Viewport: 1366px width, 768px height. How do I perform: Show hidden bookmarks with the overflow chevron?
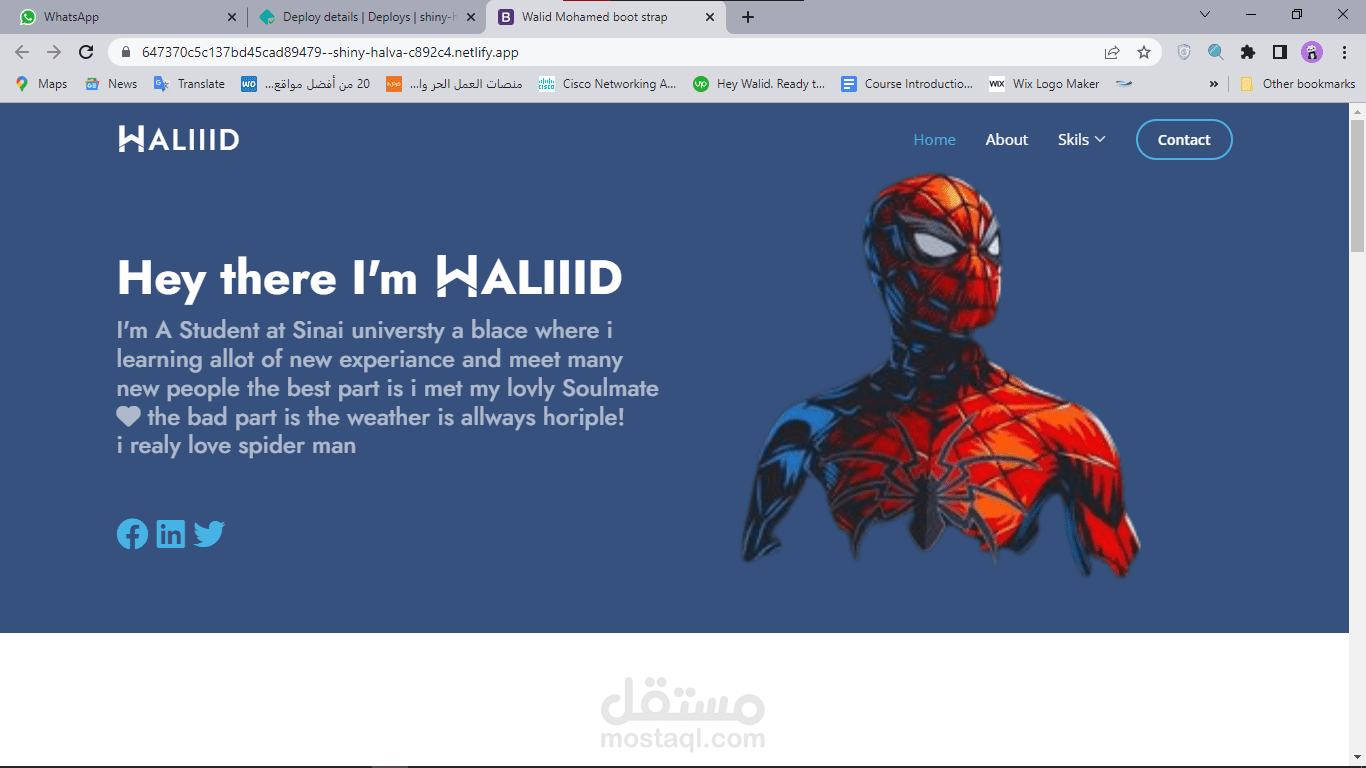coord(1214,84)
